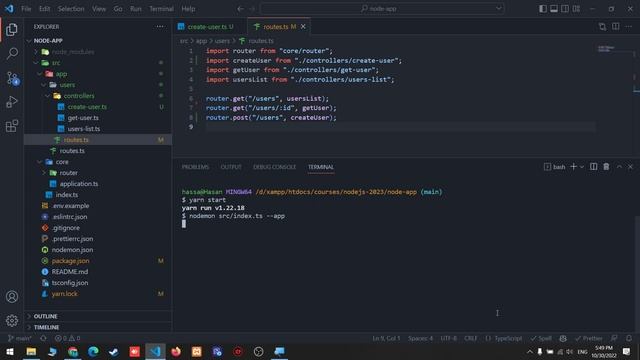Maximize the panel with the up chevron
640x360 pixels.
619,167
